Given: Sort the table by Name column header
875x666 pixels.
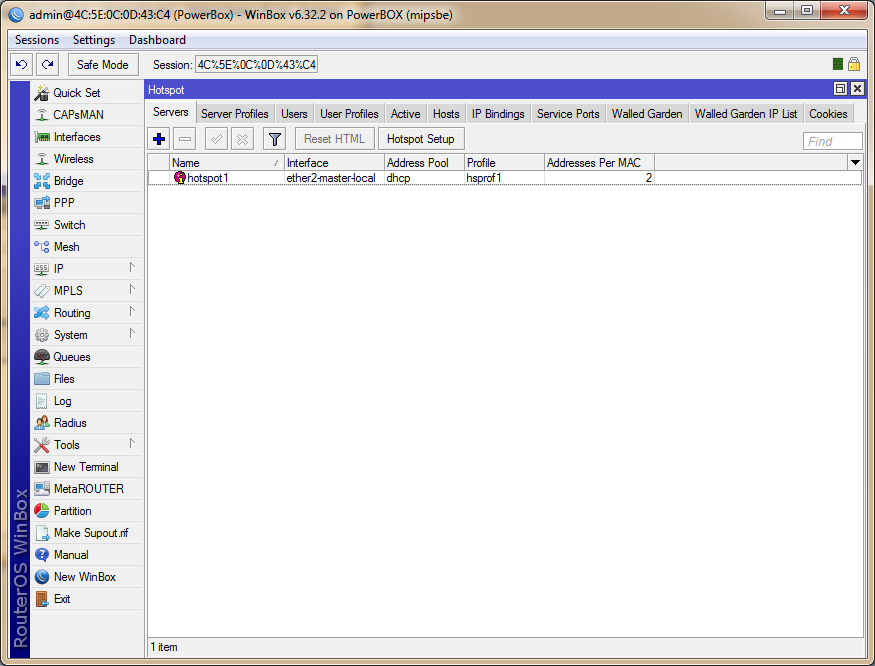Looking at the screenshot, I should (226, 162).
